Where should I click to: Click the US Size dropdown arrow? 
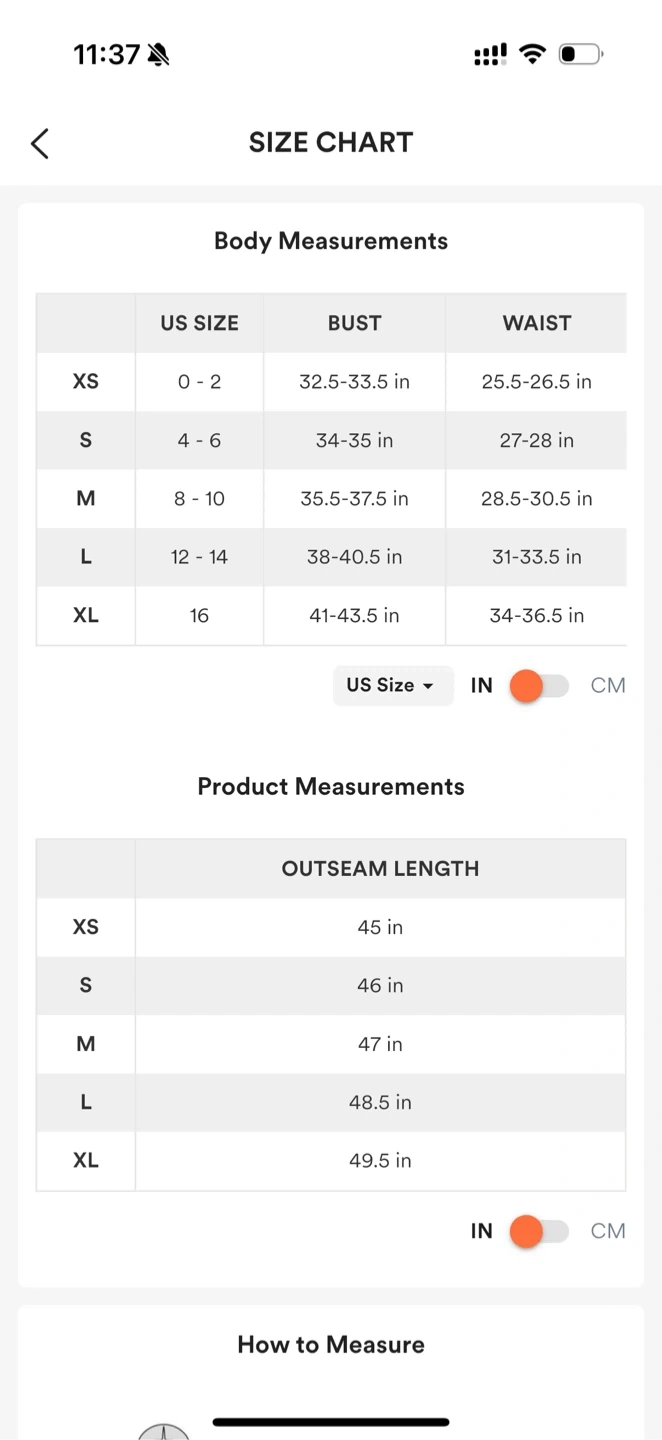pyautogui.click(x=428, y=687)
